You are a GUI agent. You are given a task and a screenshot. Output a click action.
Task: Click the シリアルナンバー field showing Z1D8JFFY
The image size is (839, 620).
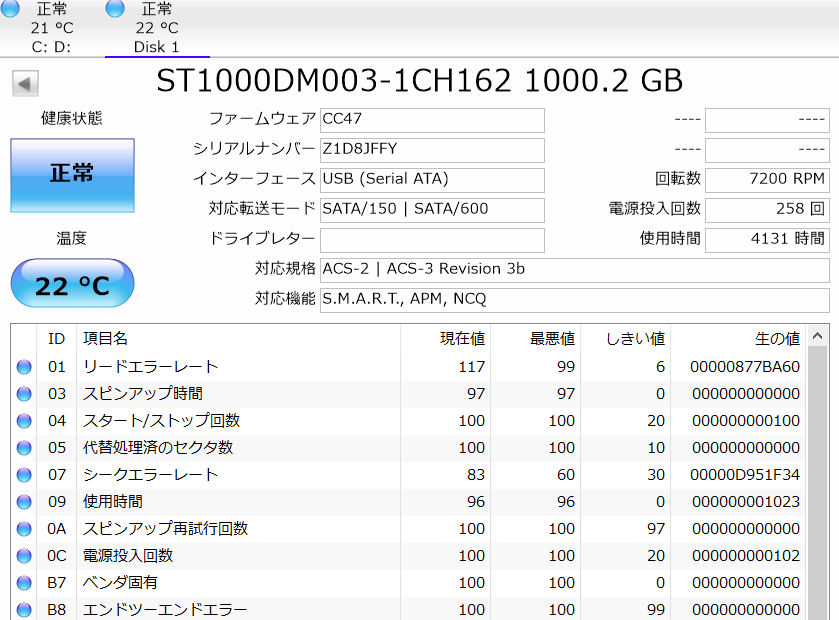tap(432, 150)
